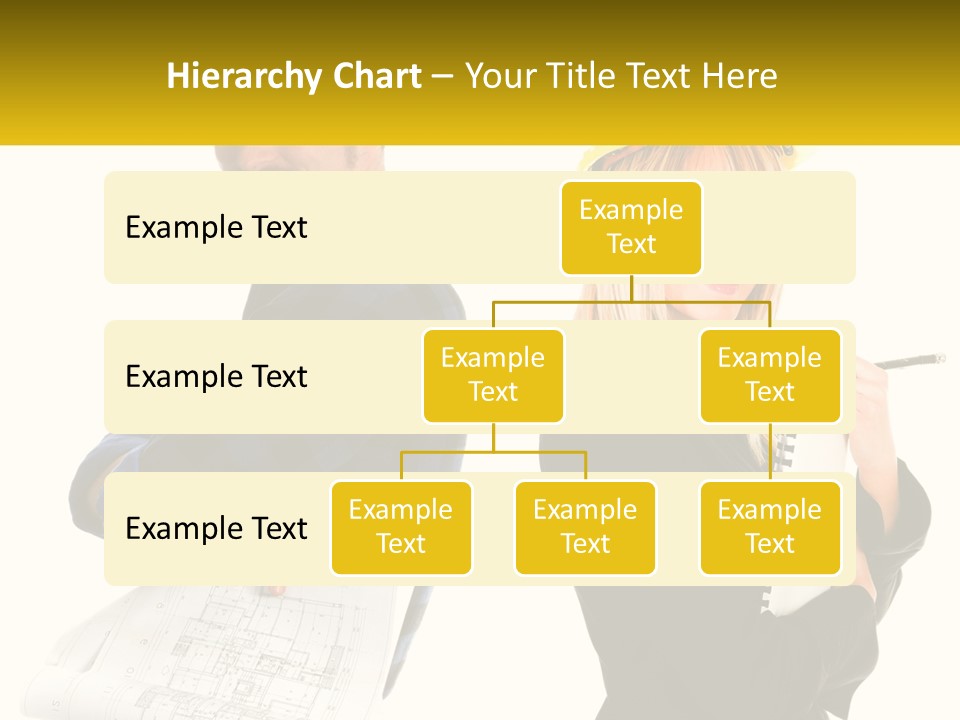
Task: Select the bottom-row middle yellow box
Action: (585, 528)
